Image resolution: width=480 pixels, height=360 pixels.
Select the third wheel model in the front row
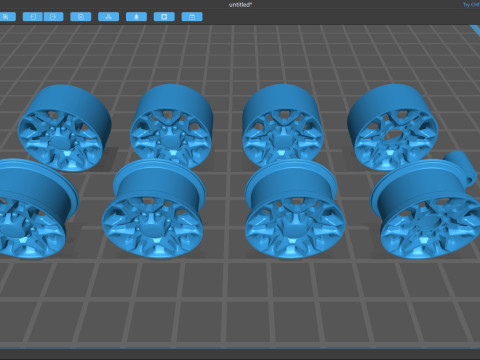295,209
